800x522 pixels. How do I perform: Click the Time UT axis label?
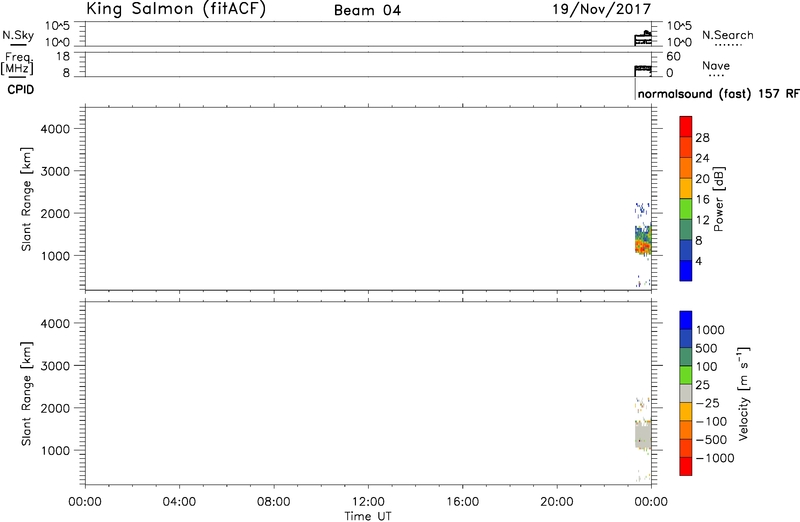(x=368, y=516)
